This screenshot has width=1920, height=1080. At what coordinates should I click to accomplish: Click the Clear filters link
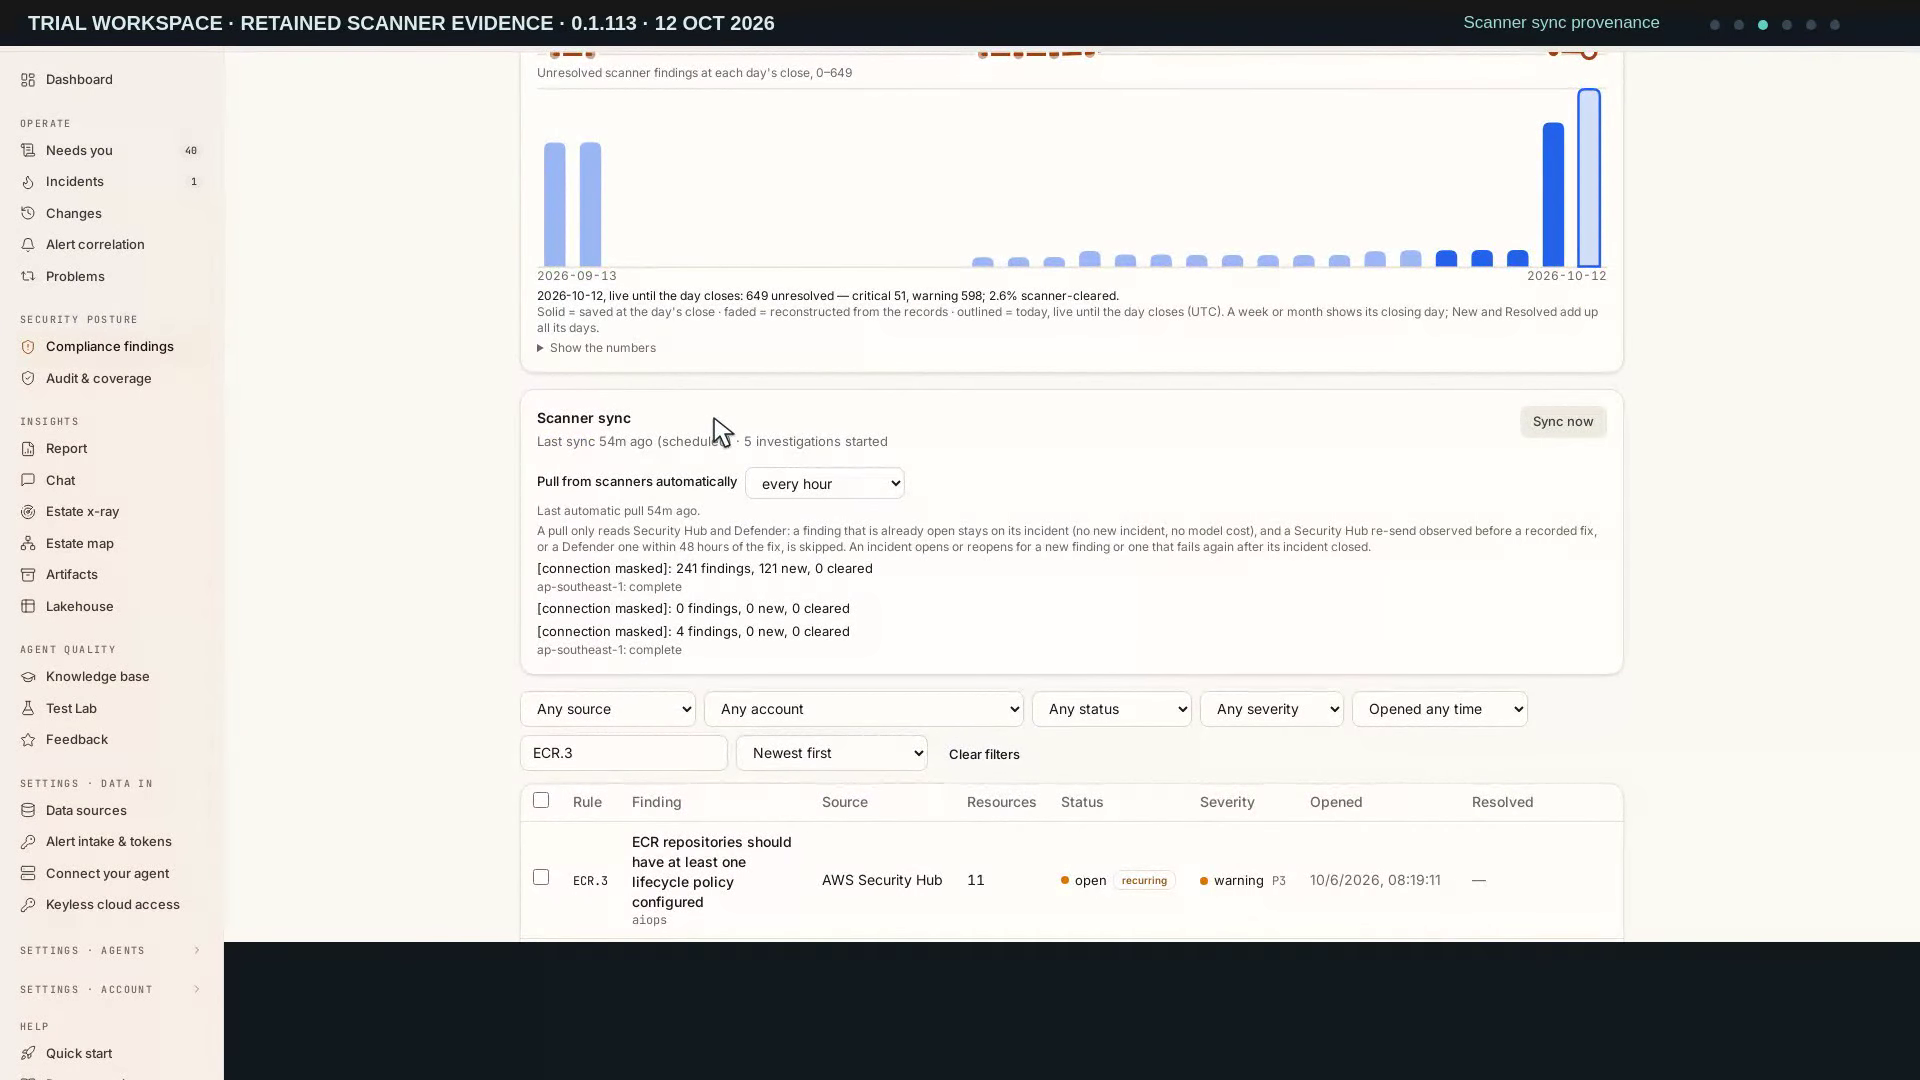tap(984, 755)
